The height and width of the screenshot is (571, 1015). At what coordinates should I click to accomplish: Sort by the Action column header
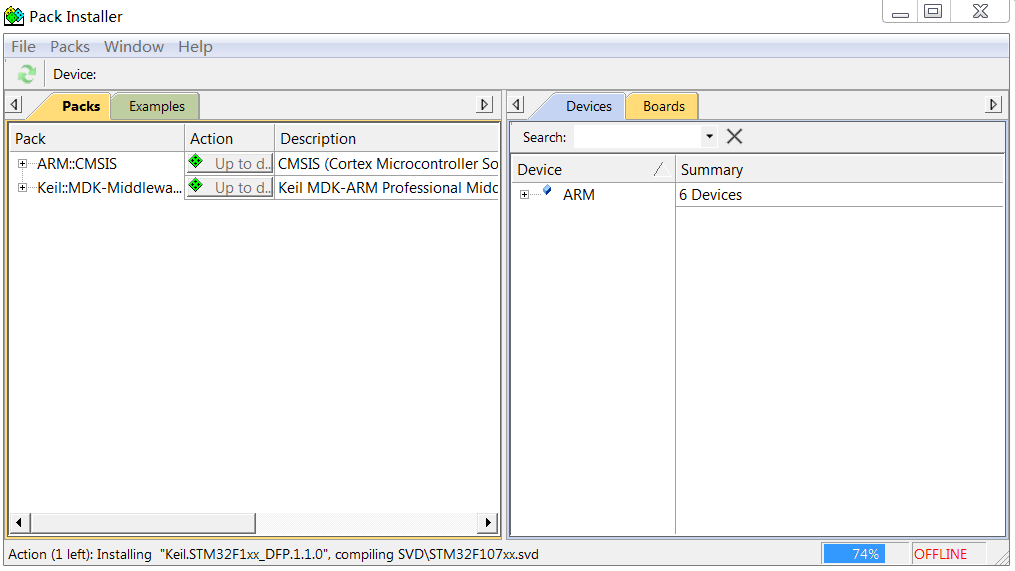pyautogui.click(x=230, y=139)
